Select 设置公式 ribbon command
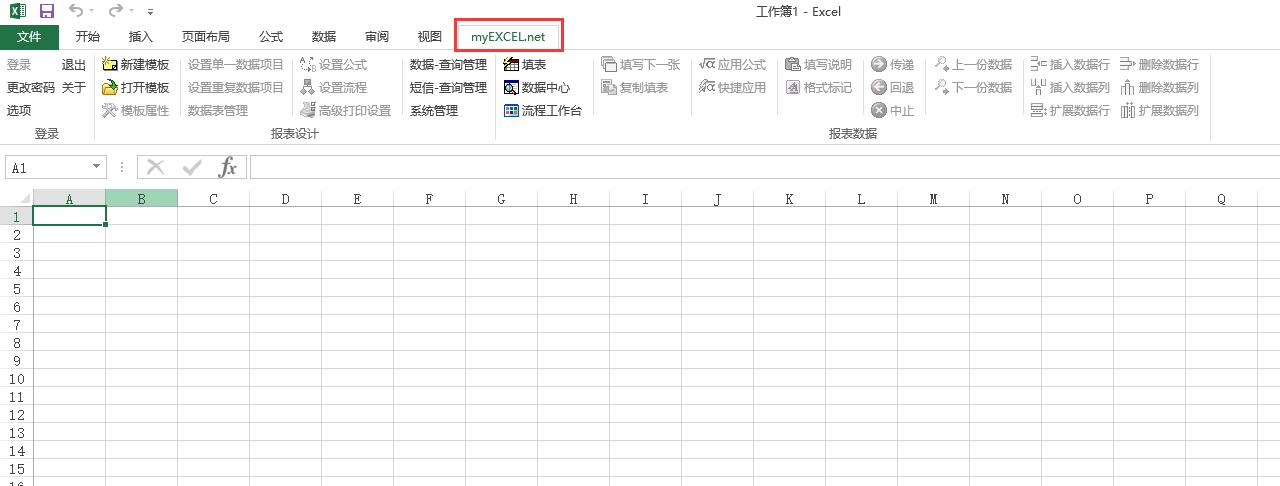Viewport: 1280px width, 486px height. pyautogui.click(x=334, y=65)
